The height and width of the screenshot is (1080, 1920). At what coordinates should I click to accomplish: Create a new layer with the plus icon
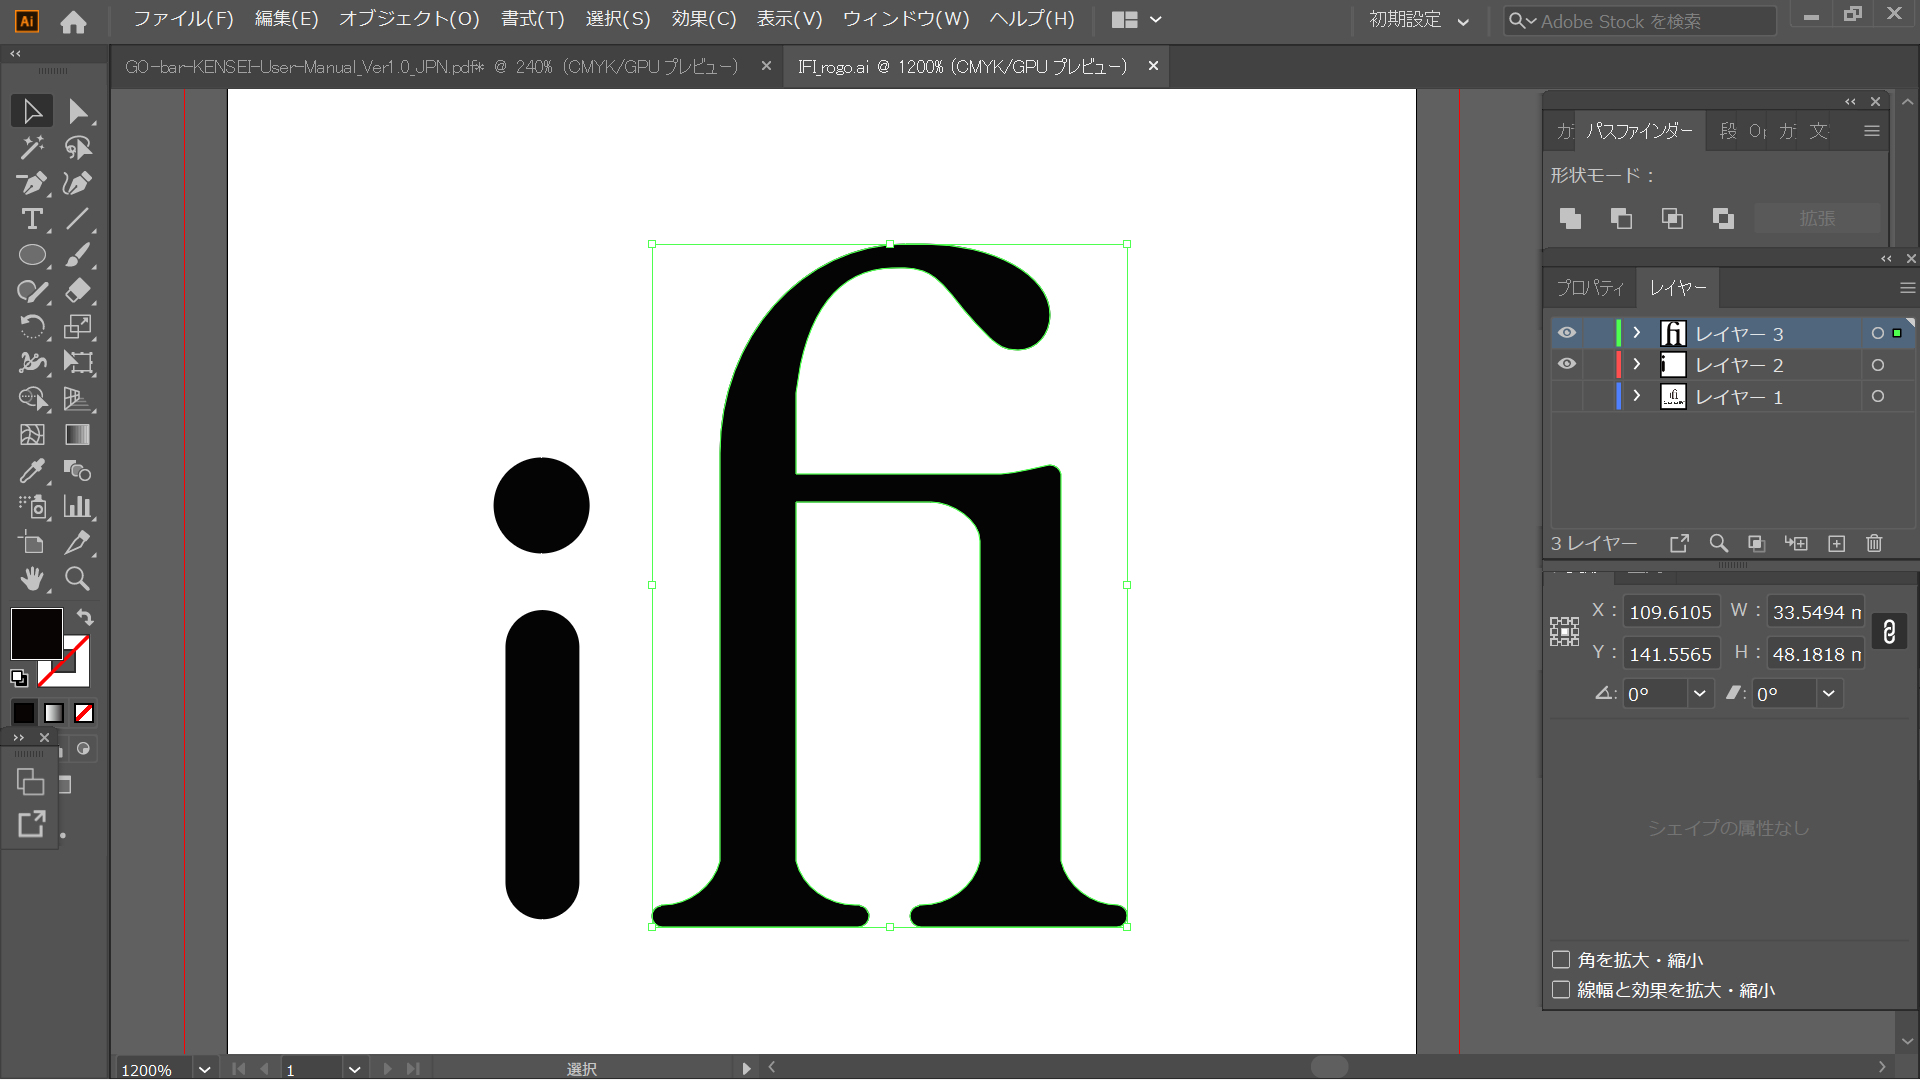pos(1836,543)
